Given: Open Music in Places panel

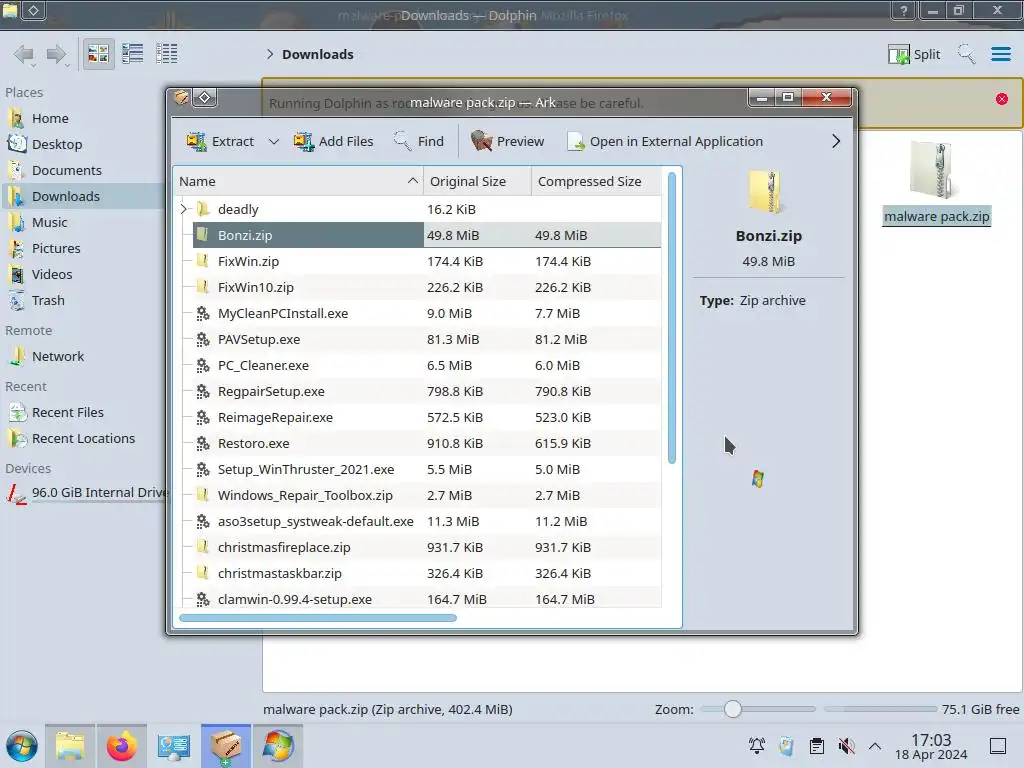Looking at the screenshot, I should (50, 223).
